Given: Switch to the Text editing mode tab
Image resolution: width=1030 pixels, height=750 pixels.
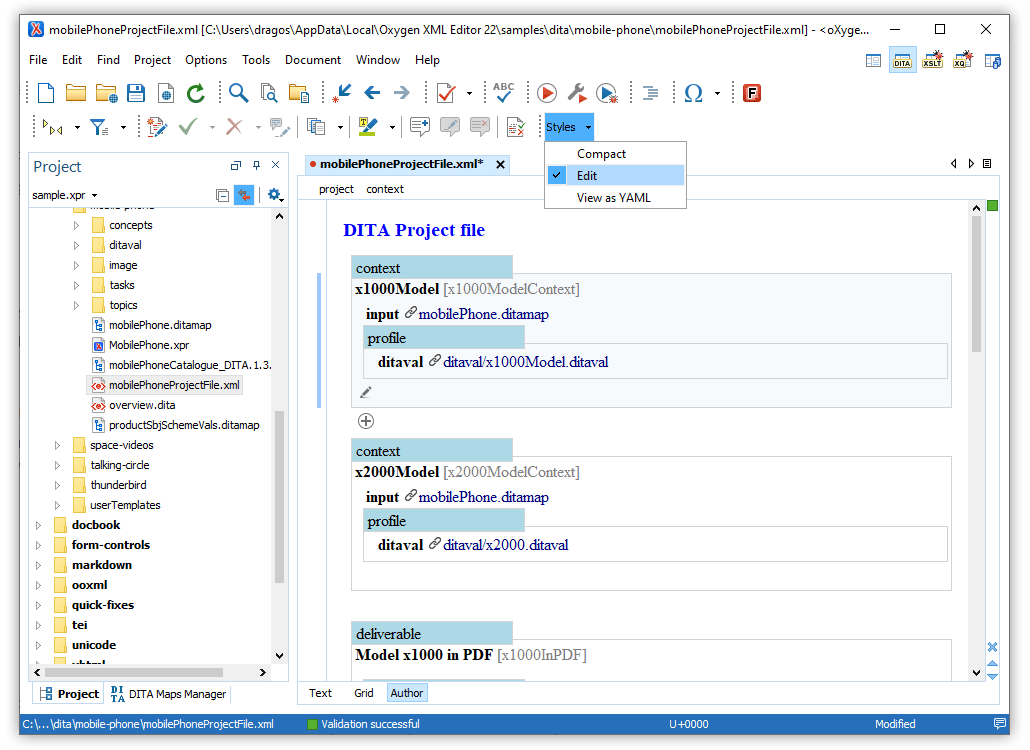Looking at the screenshot, I should 321,693.
